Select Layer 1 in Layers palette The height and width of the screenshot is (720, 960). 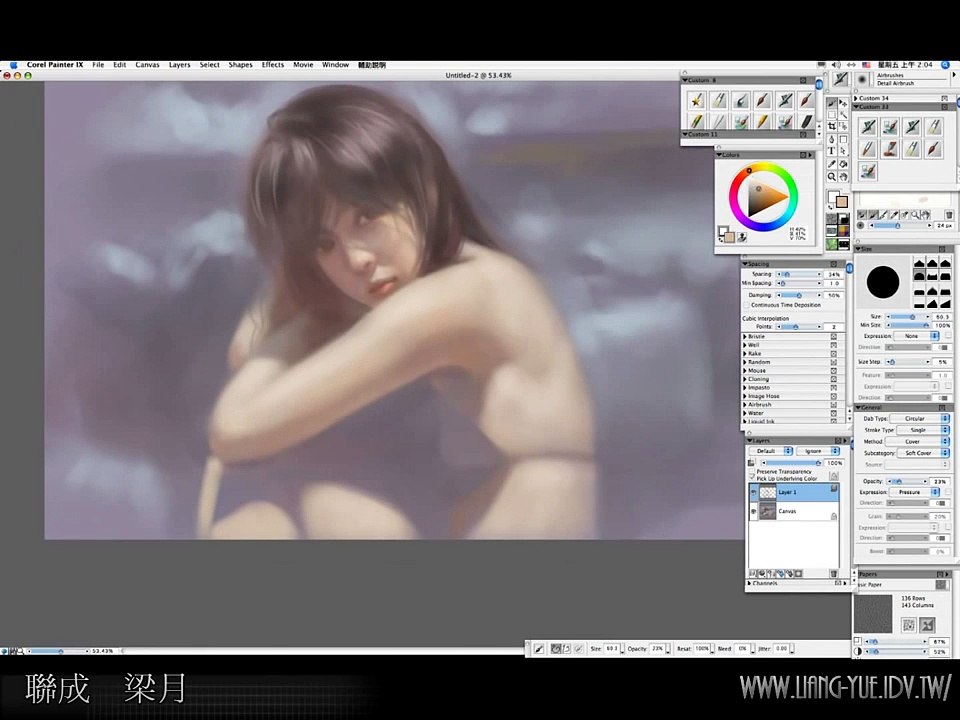794,492
